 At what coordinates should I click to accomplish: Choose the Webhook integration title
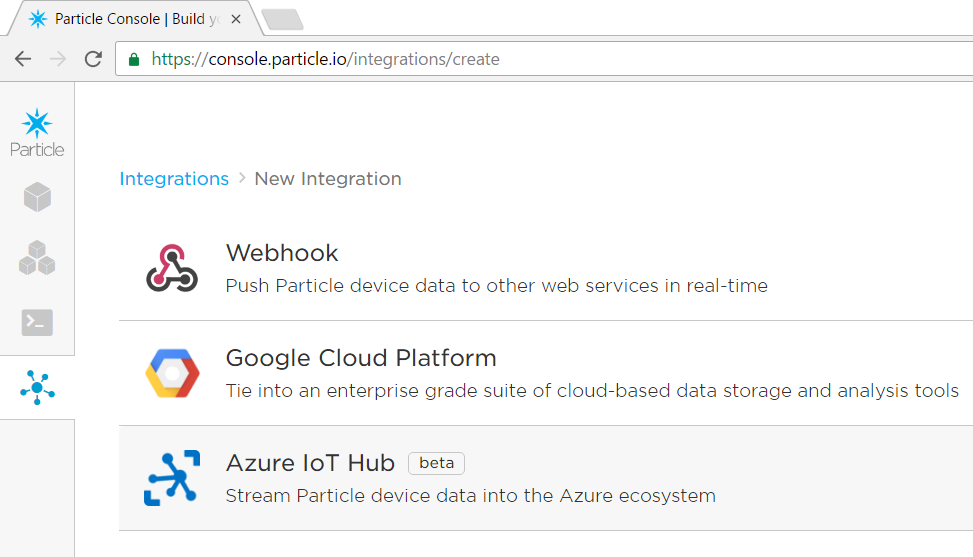pyautogui.click(x=282, y=253)
